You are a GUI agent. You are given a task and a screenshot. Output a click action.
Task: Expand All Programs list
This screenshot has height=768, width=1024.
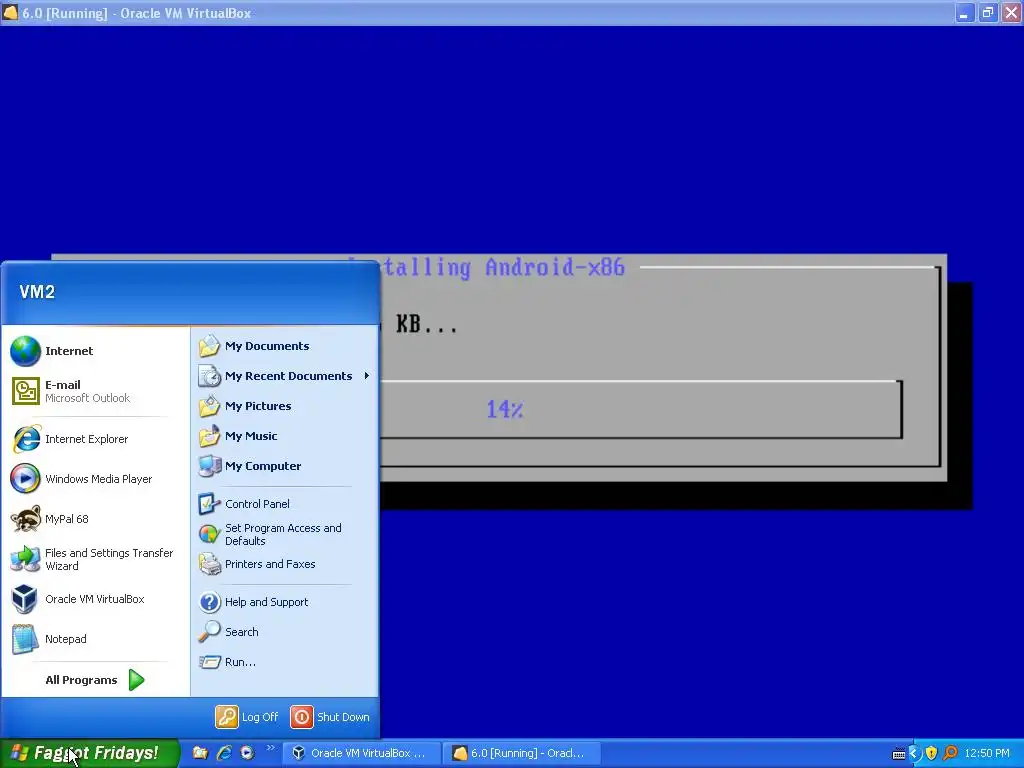point(95,680)
